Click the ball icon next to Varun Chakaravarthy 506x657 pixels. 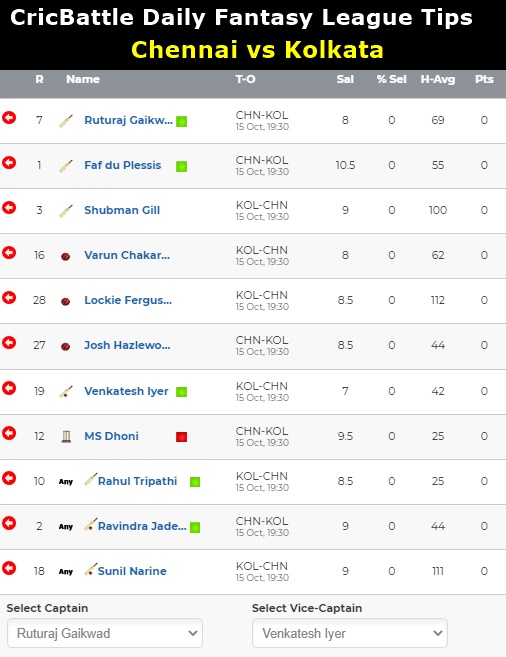(65, 256)
